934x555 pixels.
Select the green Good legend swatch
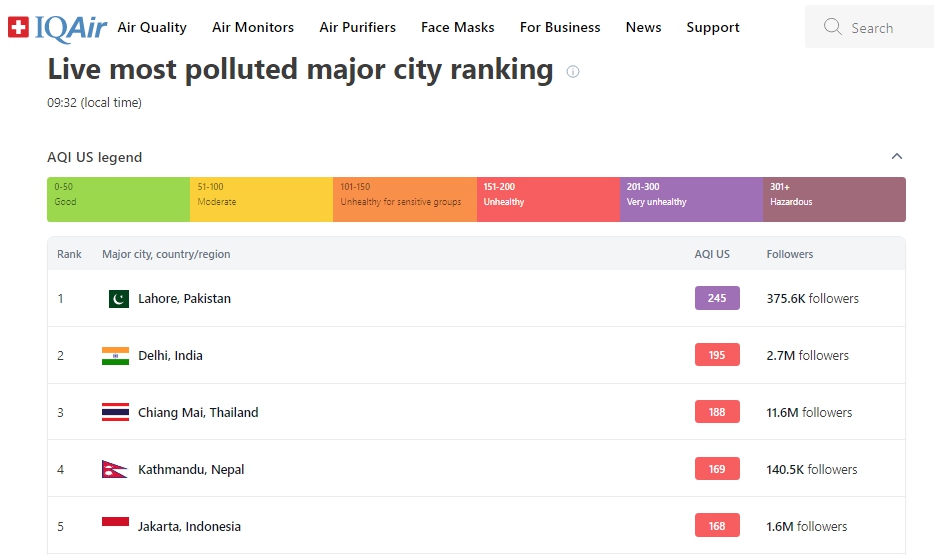tap(119, 199)
